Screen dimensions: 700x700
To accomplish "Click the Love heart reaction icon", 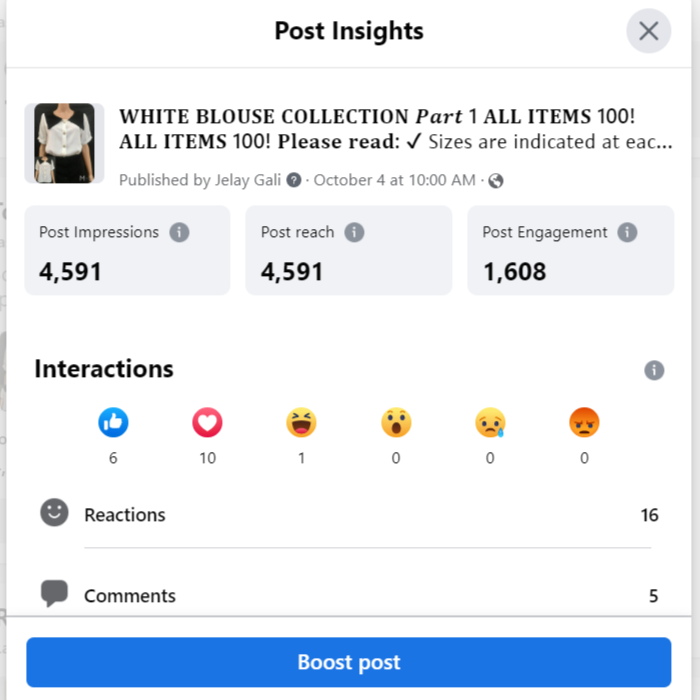I will pyautogui.click(x=207, y=423).
